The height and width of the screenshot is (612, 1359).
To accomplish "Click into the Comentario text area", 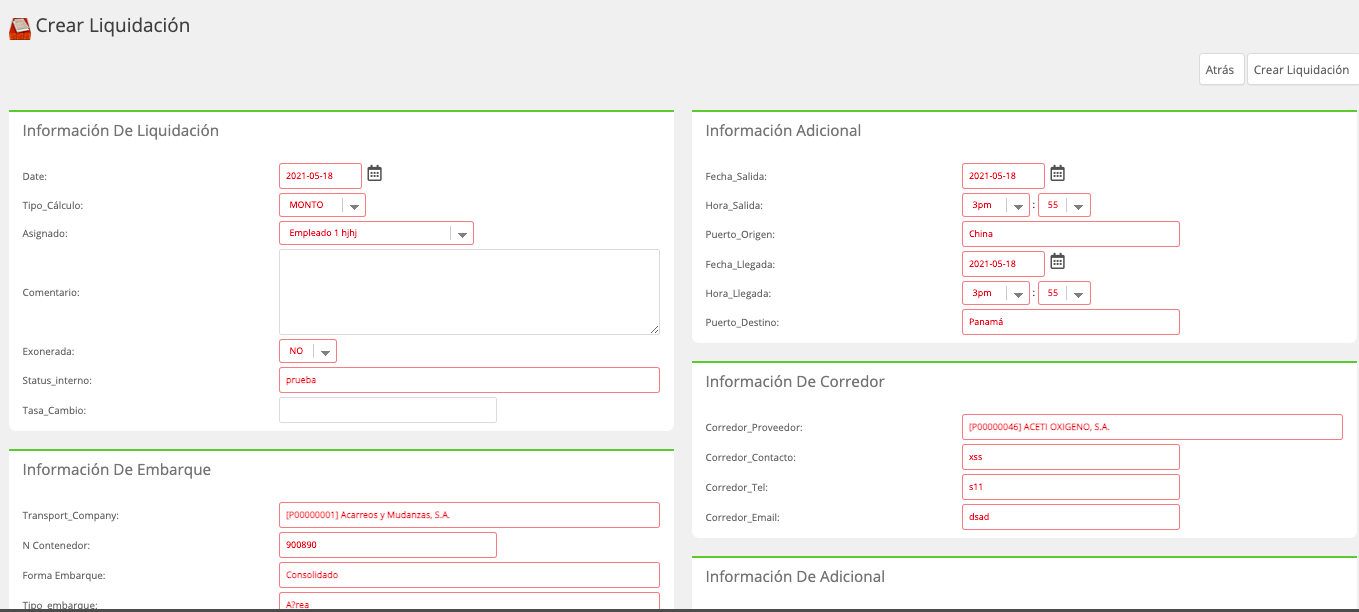I will click(x=469, y=292).
